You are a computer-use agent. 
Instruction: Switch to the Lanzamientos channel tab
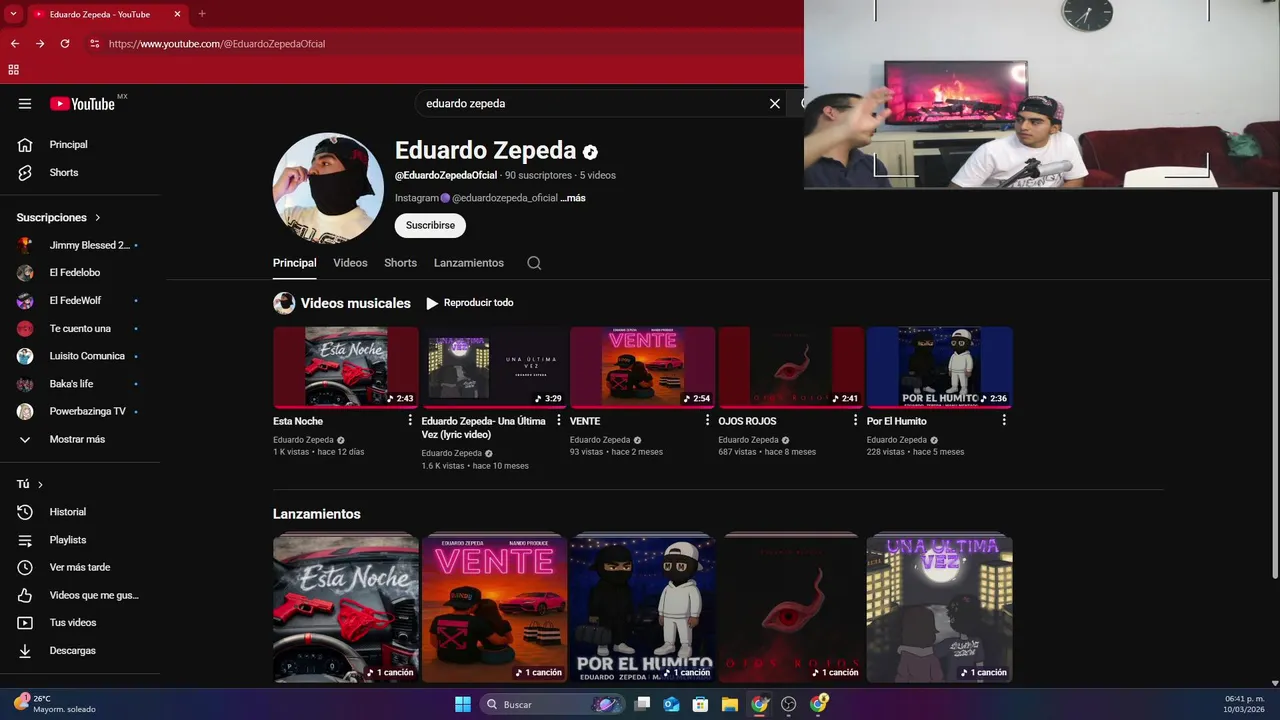tap(469, 263)
